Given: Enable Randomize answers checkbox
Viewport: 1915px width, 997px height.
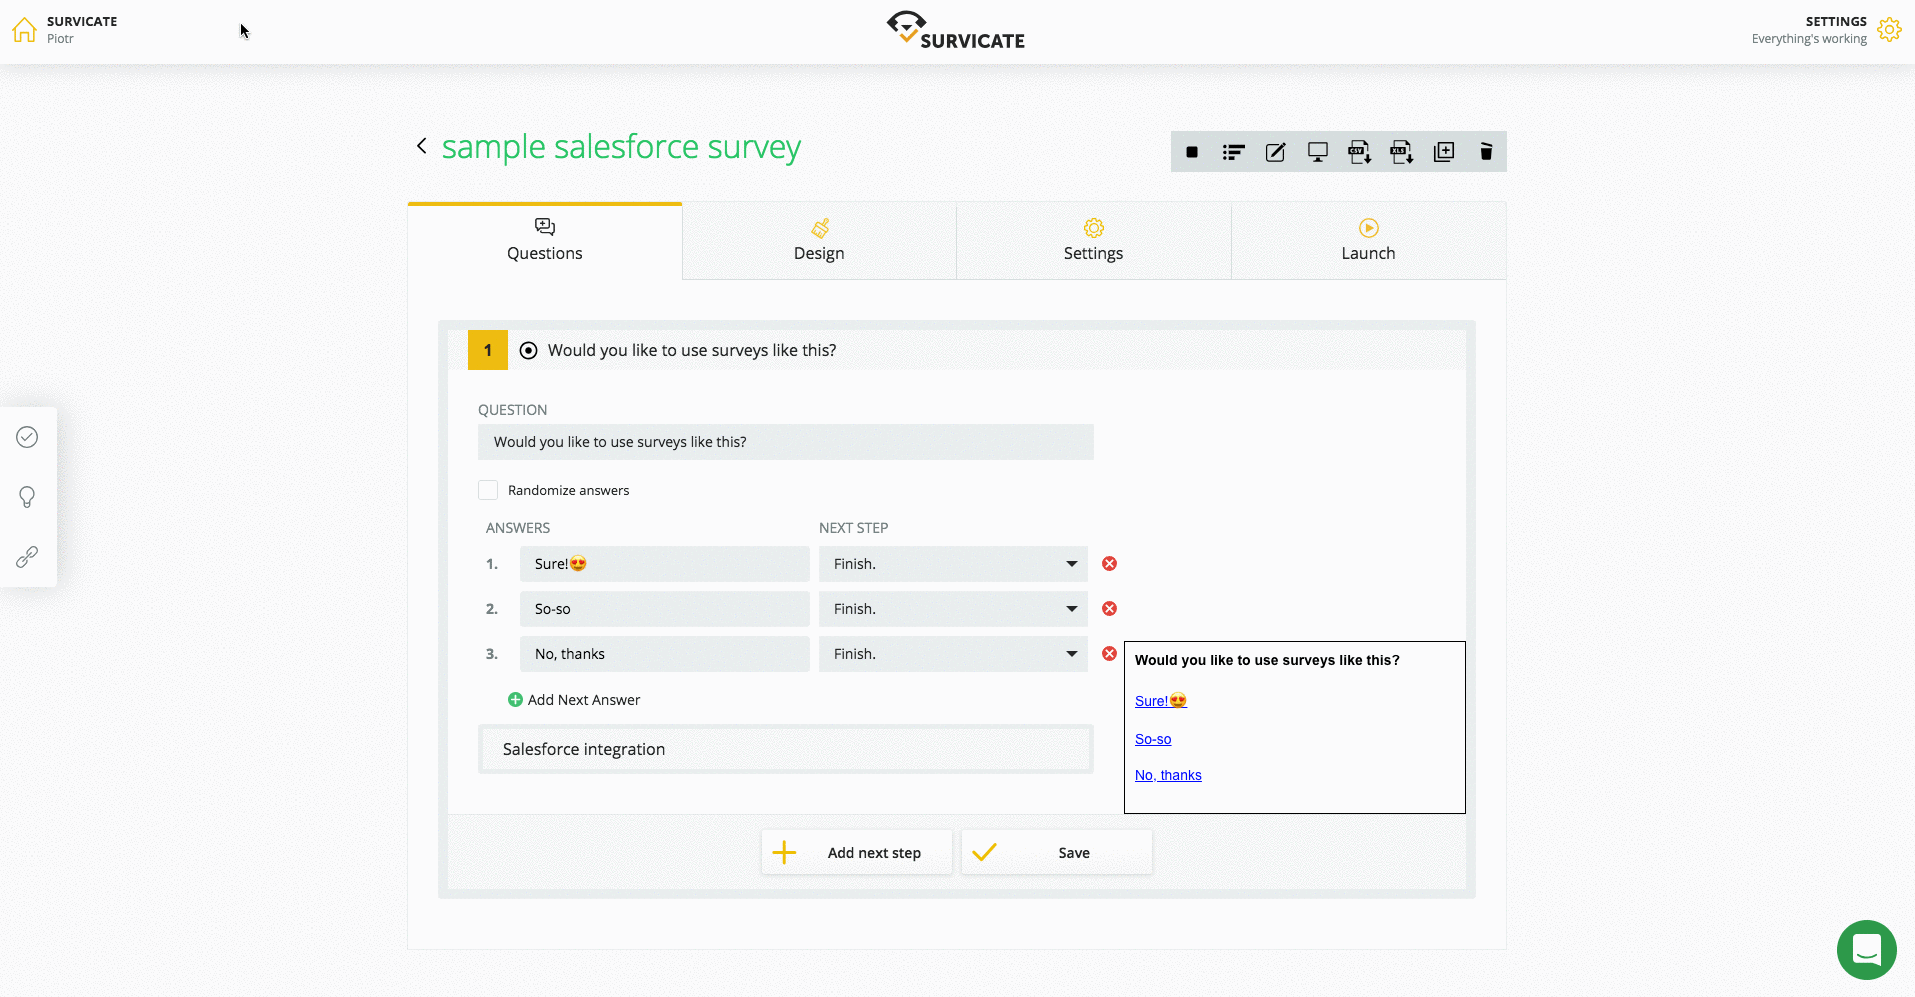Looking at the screenshot, I should pyautogui.click(x=488, y=490).
